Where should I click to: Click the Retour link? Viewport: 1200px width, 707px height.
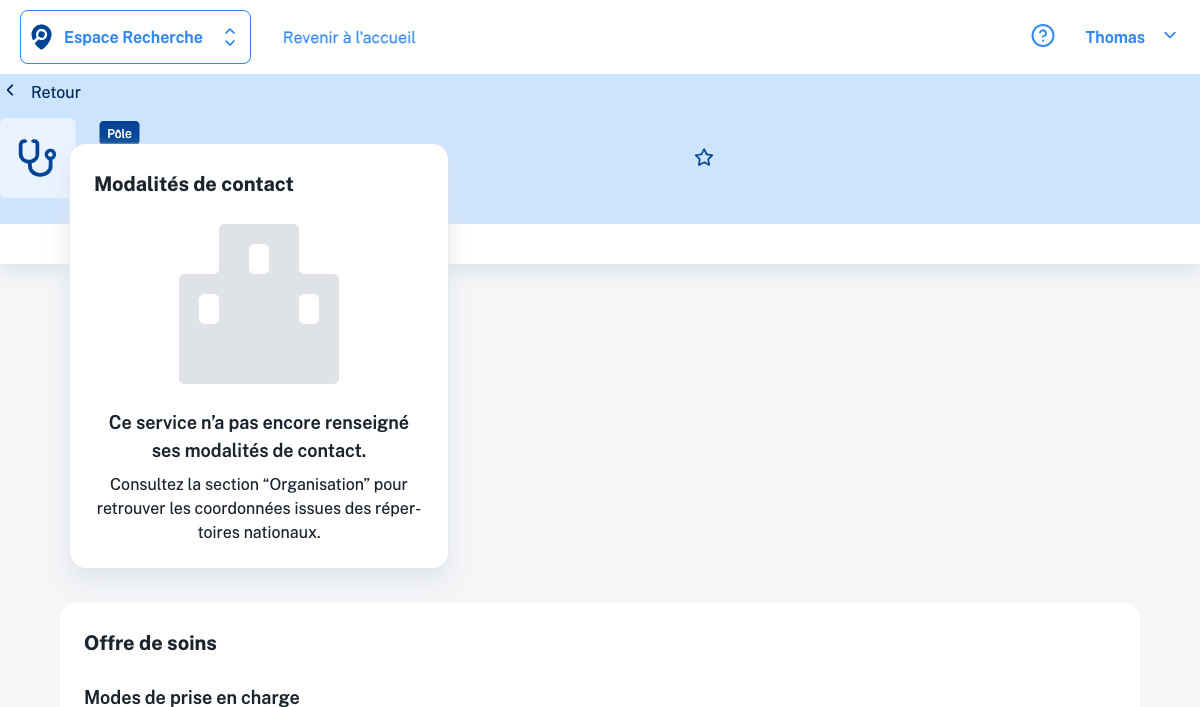tap(56, 92)
